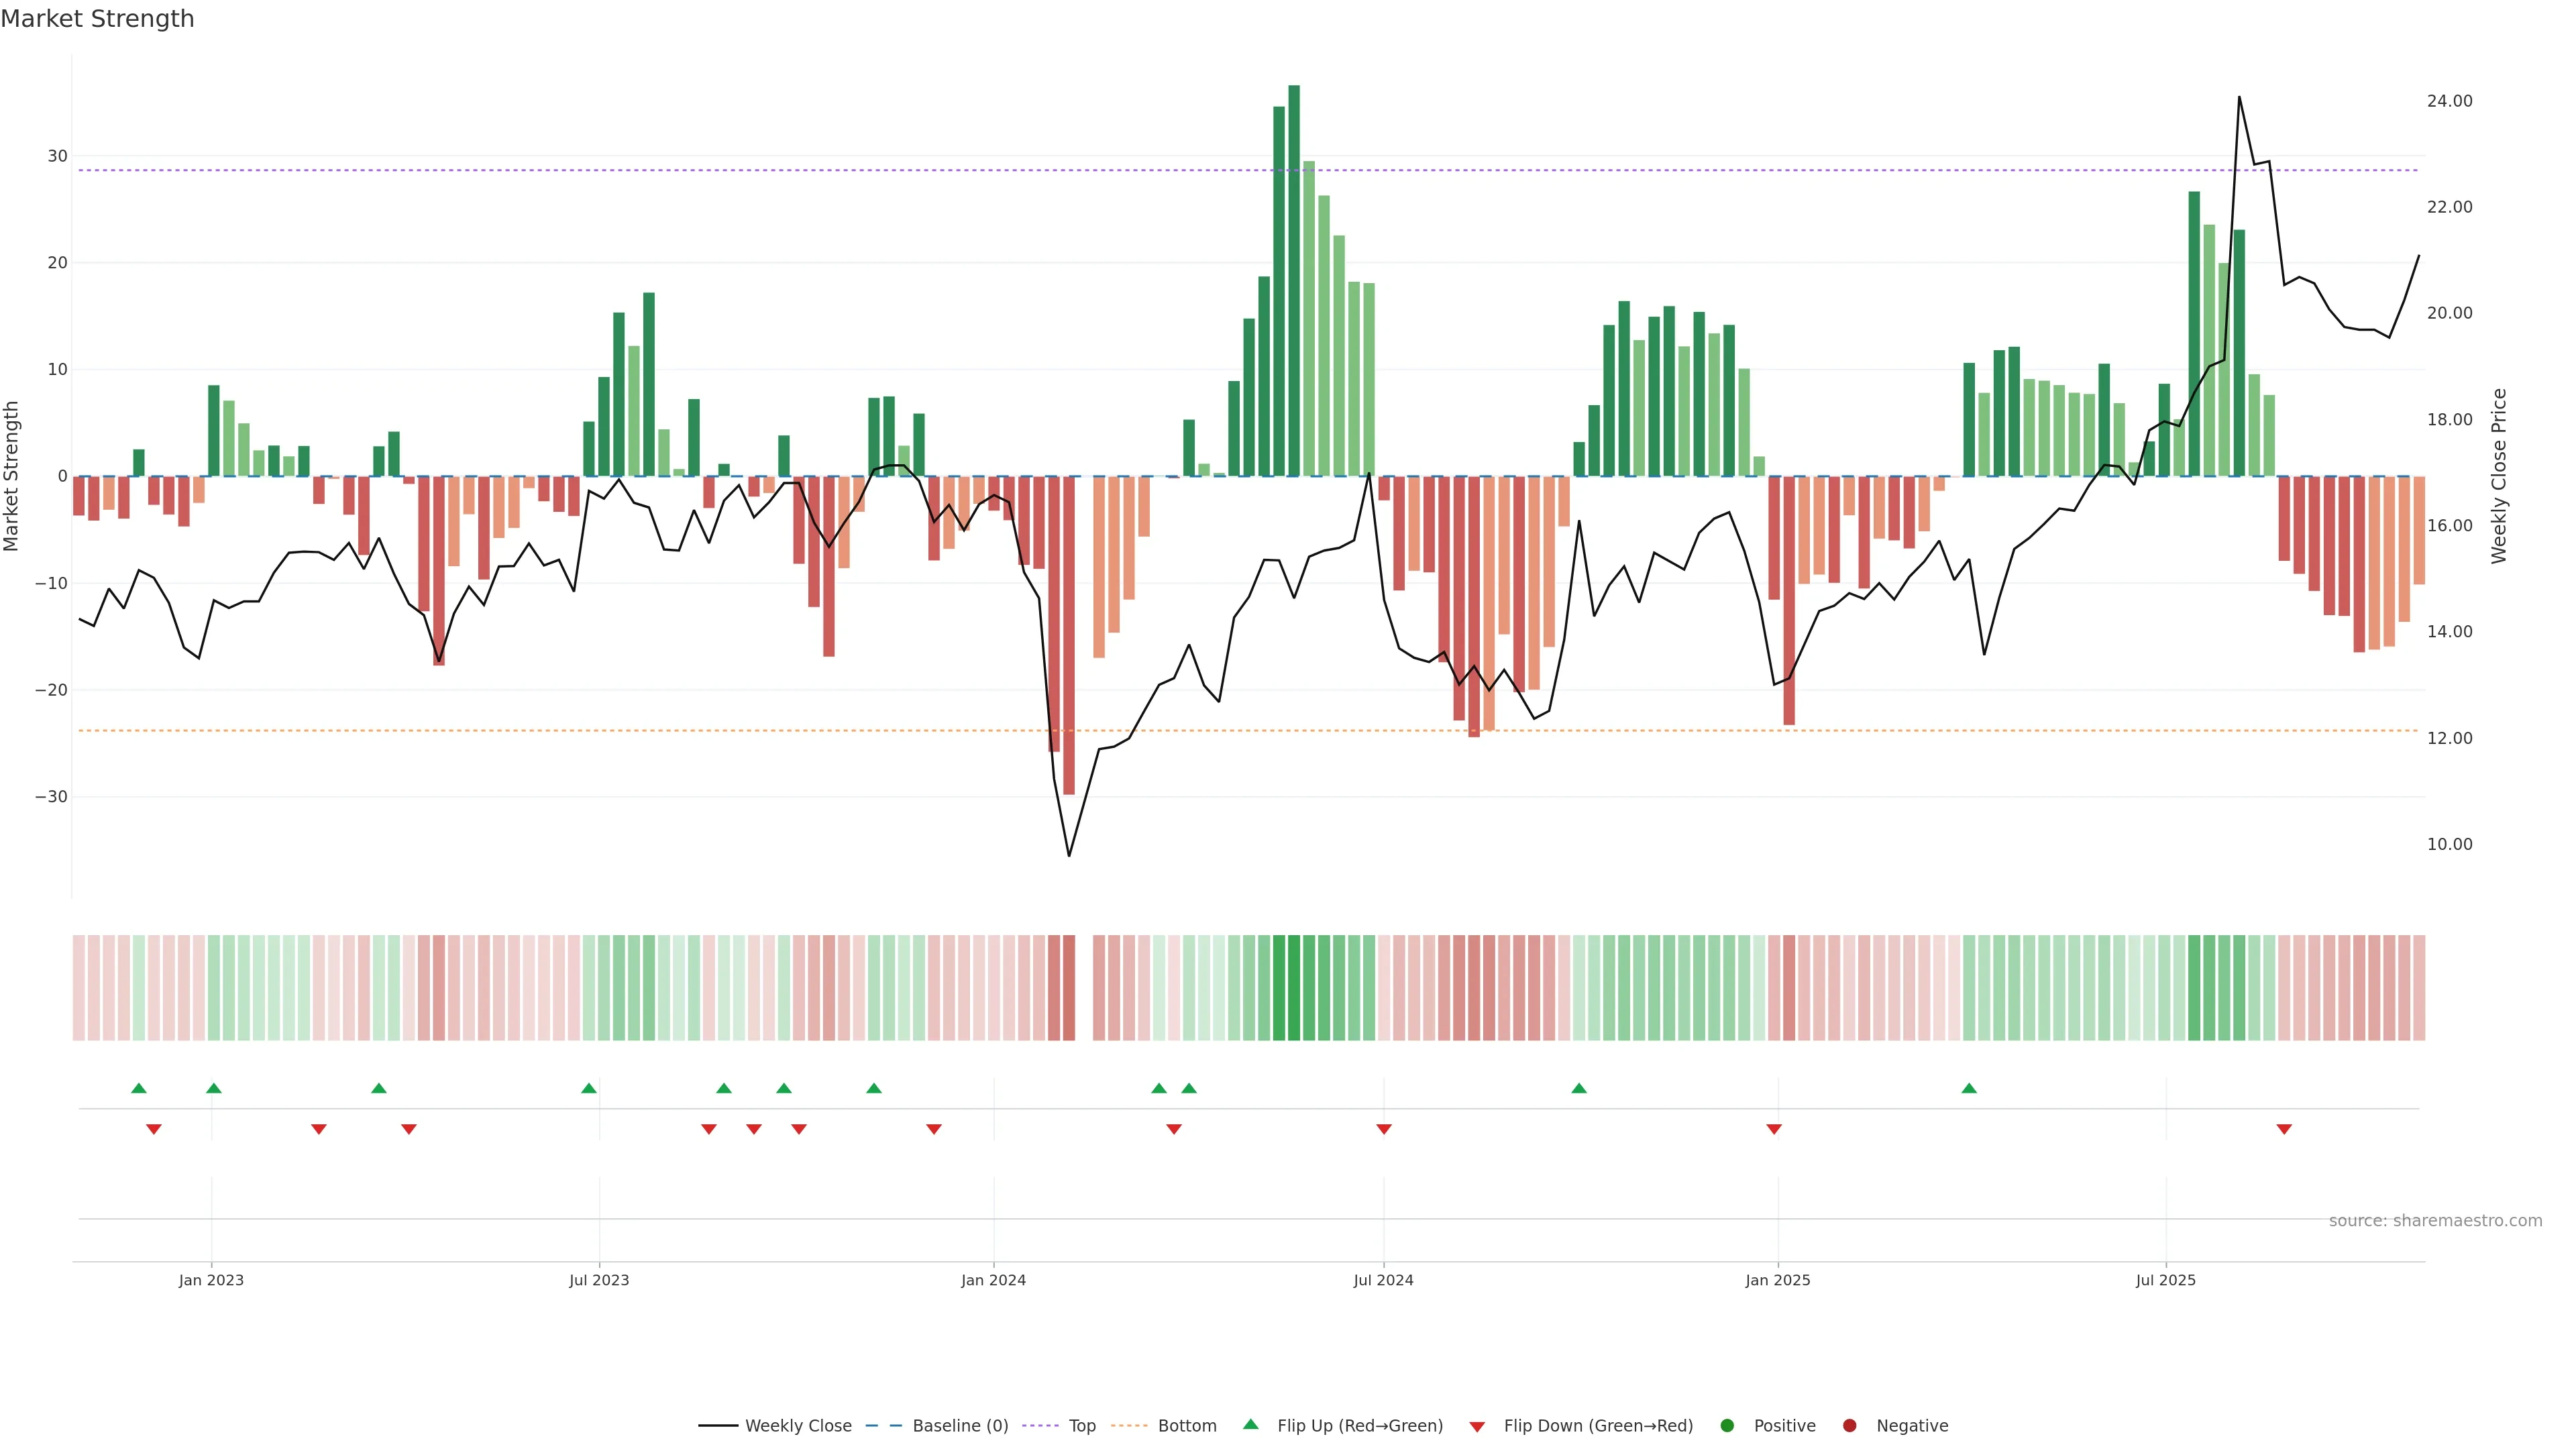Click the rightmost red flip-down triangle marker
The image size is (2576, 1449).
(x=2284, y=1129)
